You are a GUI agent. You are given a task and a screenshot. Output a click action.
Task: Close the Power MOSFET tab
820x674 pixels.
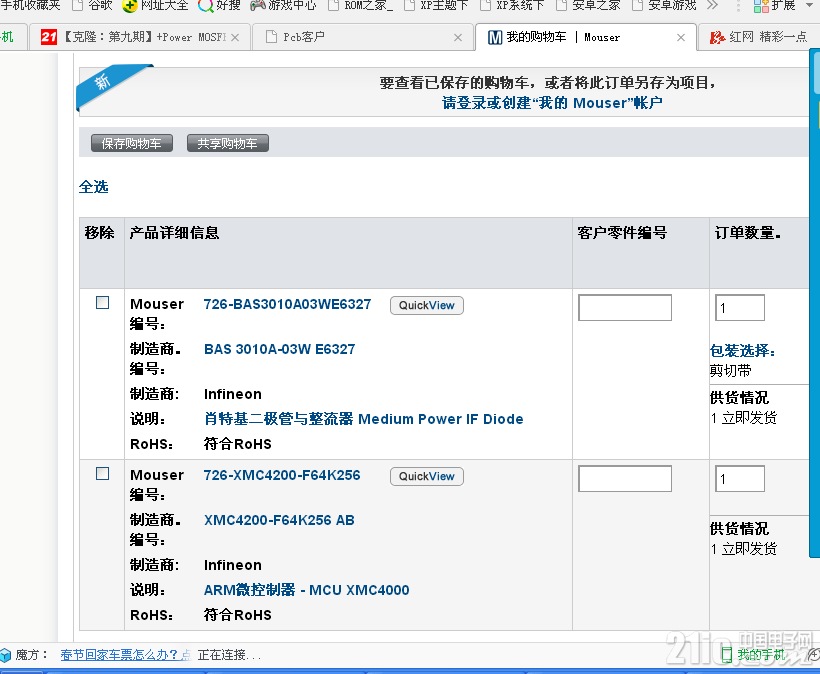click(235, 38)
